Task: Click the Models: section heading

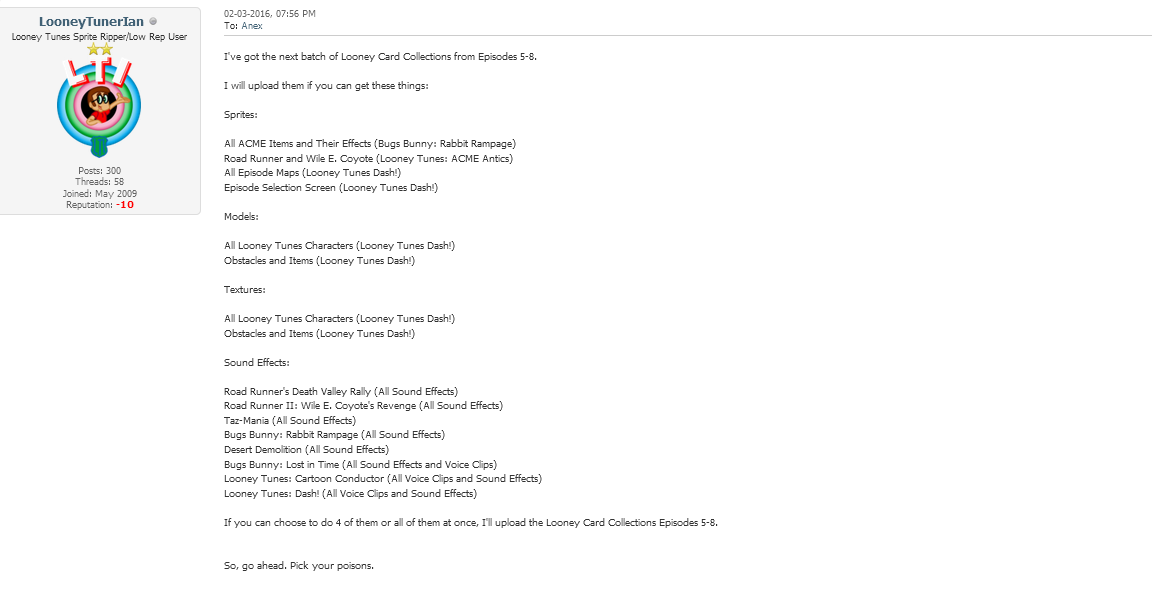Action: coord(242,216)
